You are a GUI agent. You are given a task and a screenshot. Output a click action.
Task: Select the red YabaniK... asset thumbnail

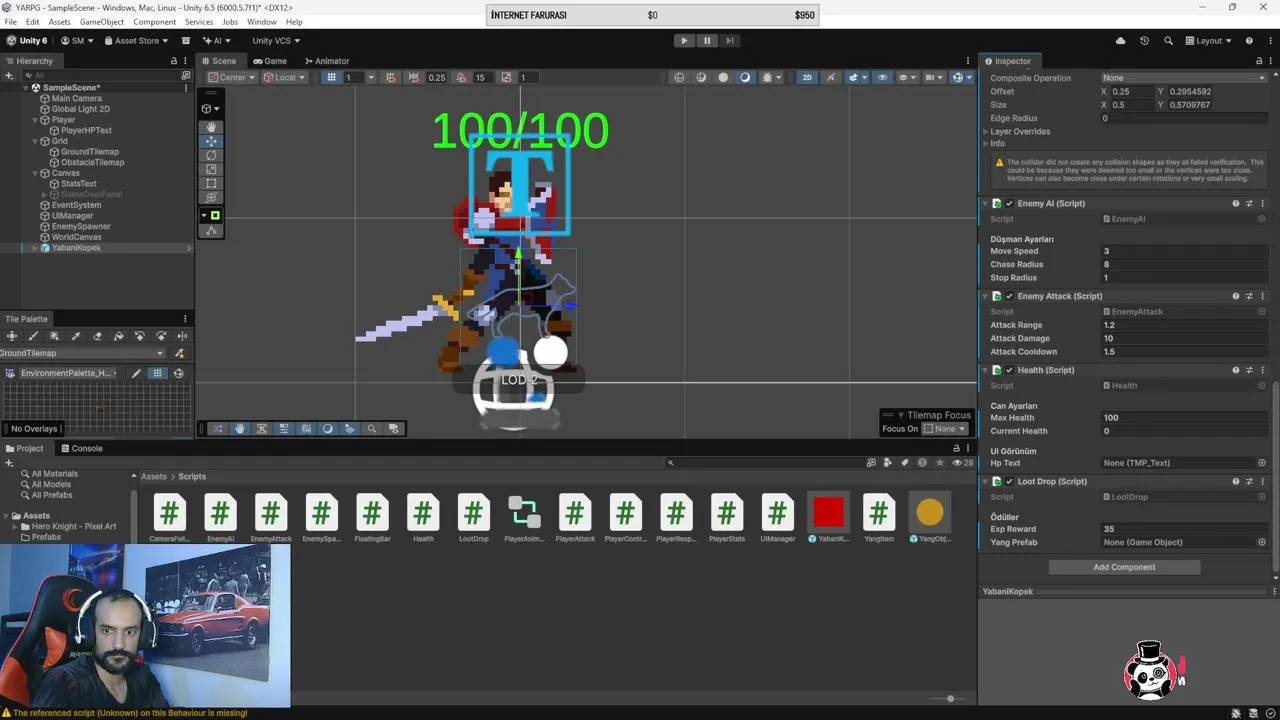[x=828, y=513]
